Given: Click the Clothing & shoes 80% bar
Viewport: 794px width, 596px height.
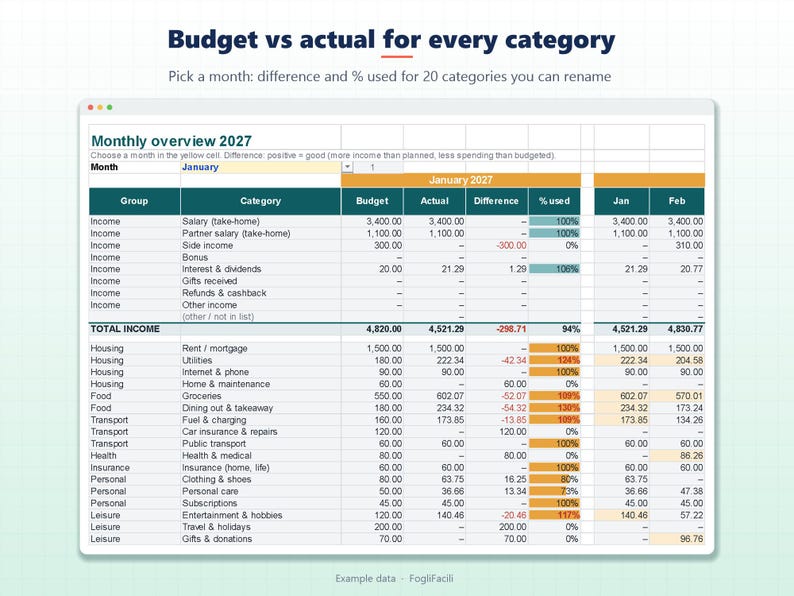Looking at the screenshot, I should 554,480.
